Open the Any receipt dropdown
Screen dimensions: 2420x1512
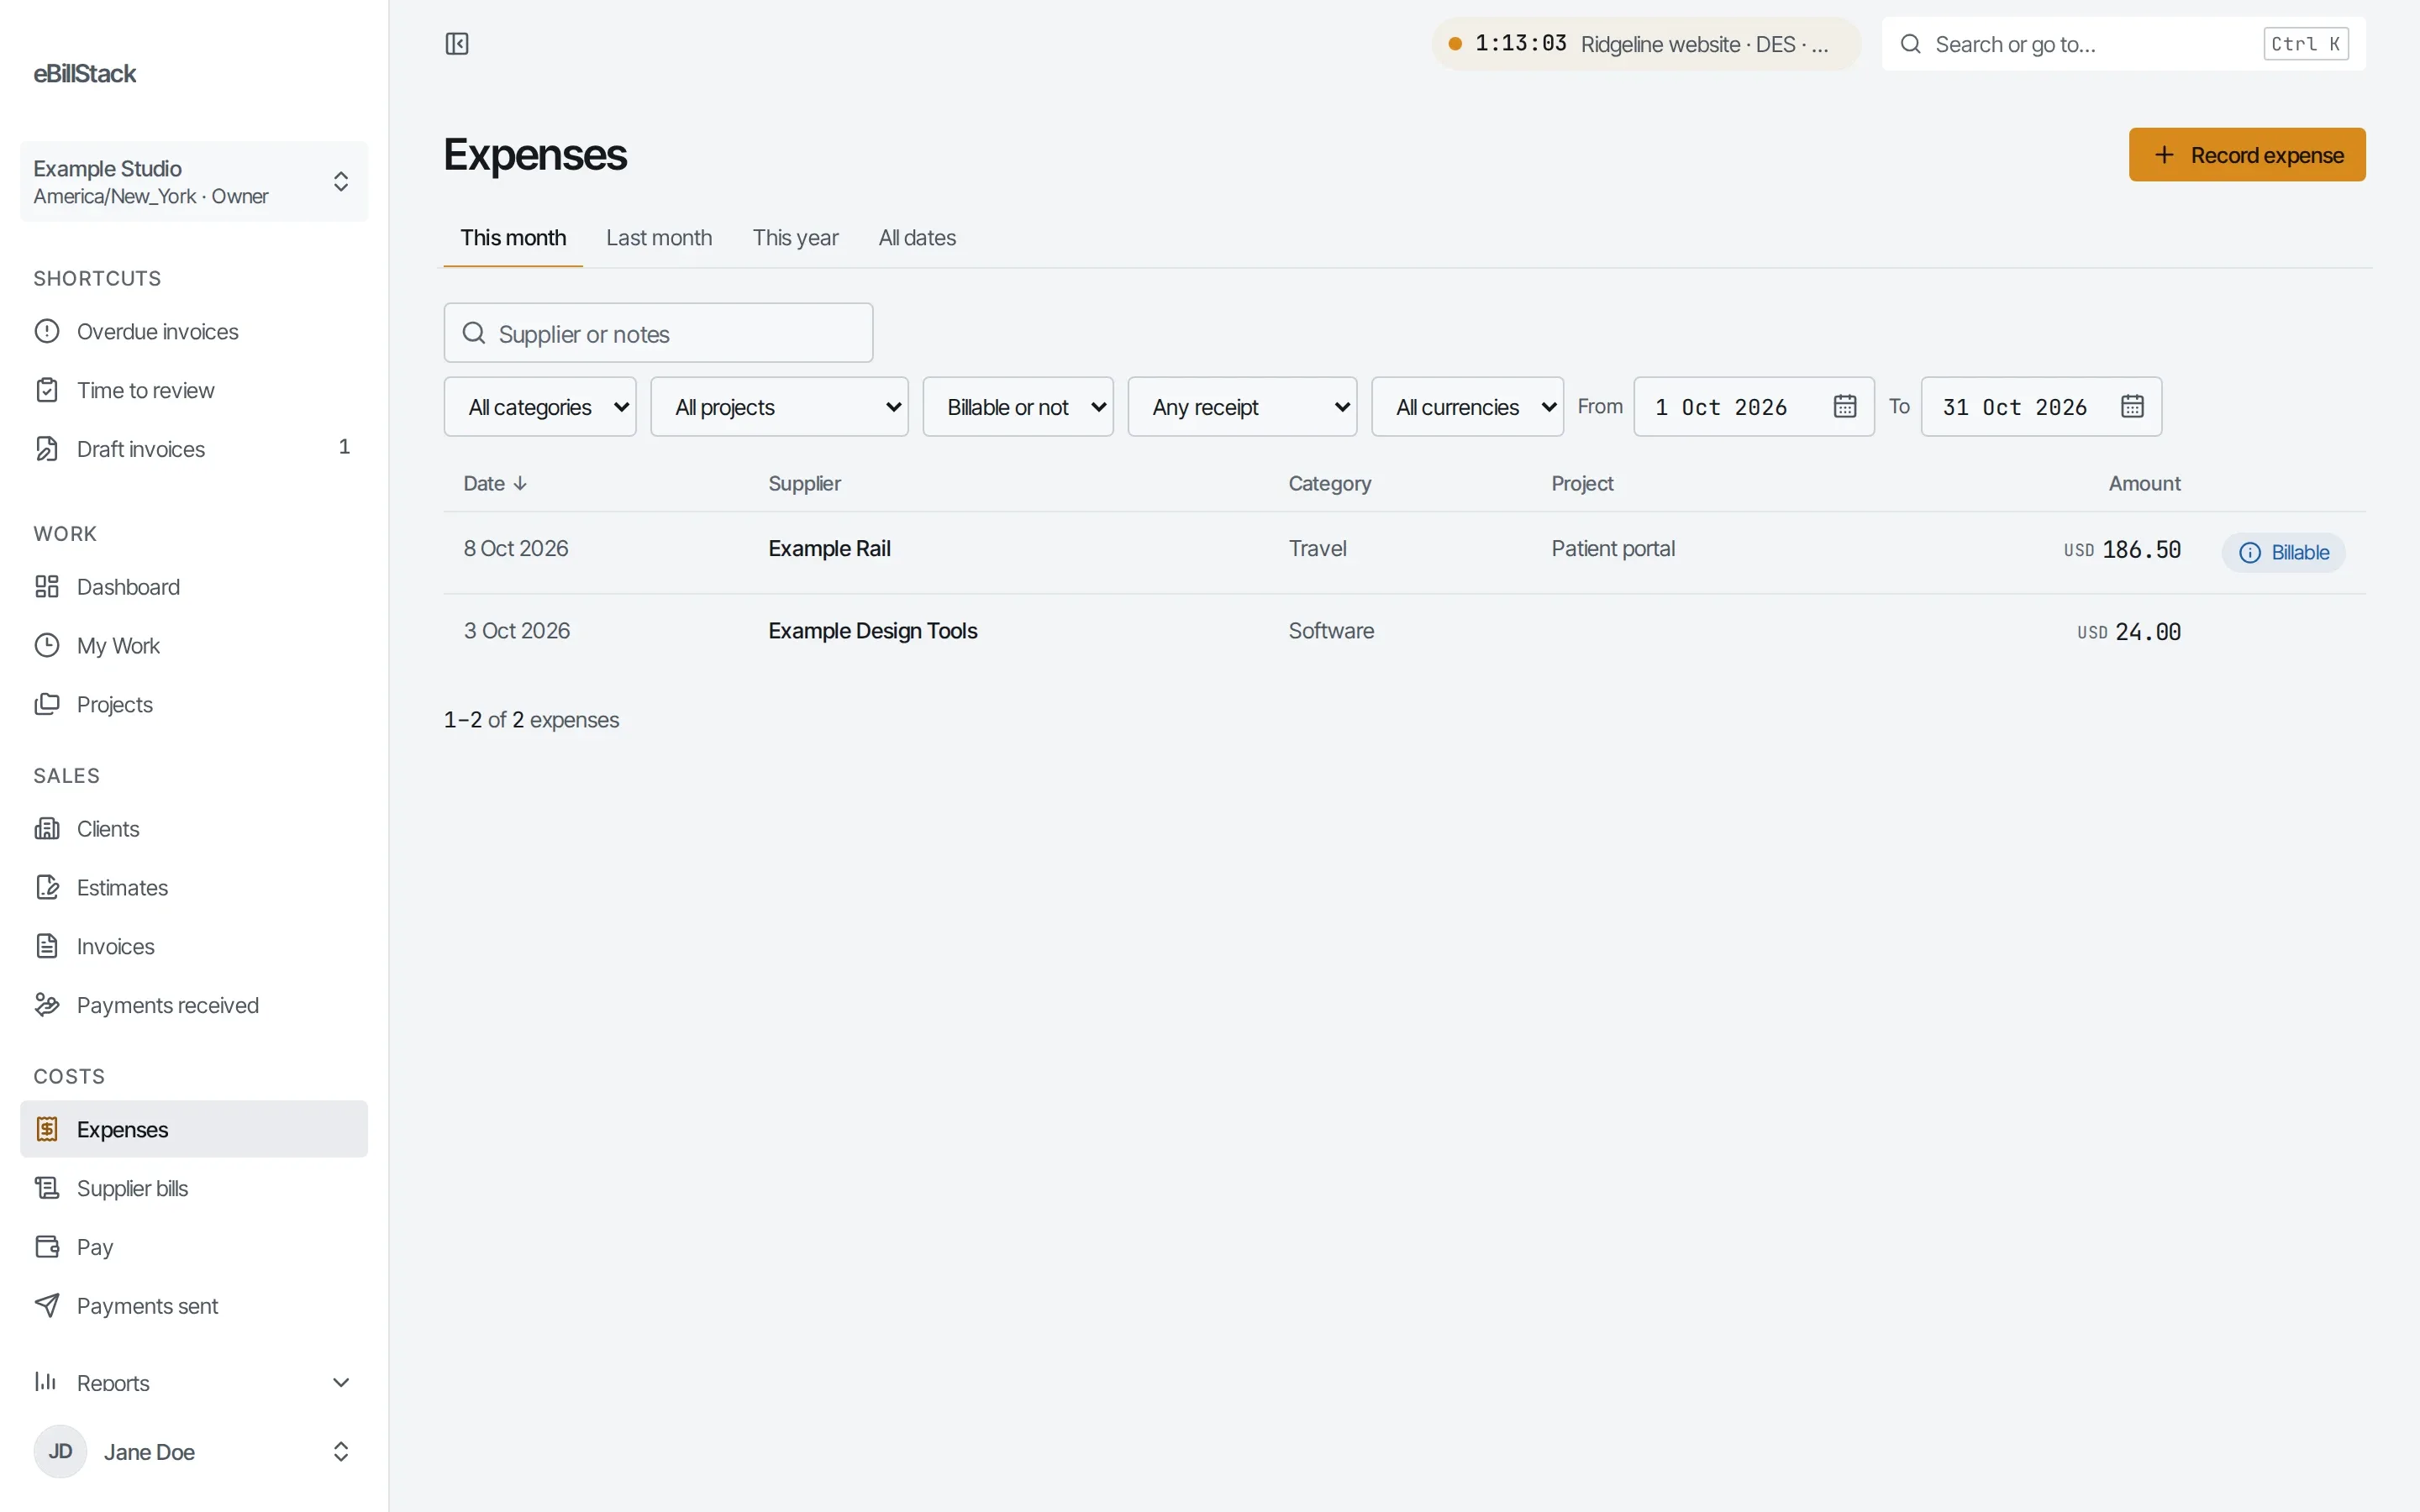(1242, 407)
